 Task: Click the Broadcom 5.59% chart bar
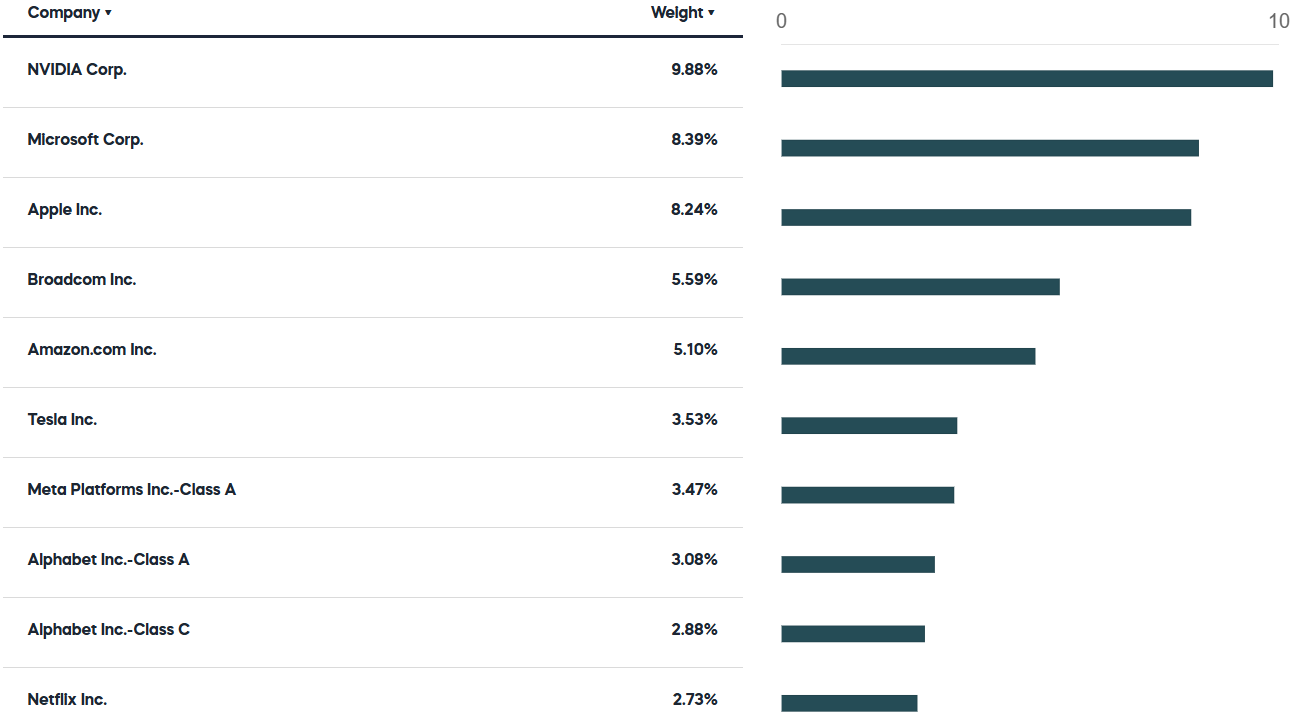pyautogui.click(x=920, y=287)
